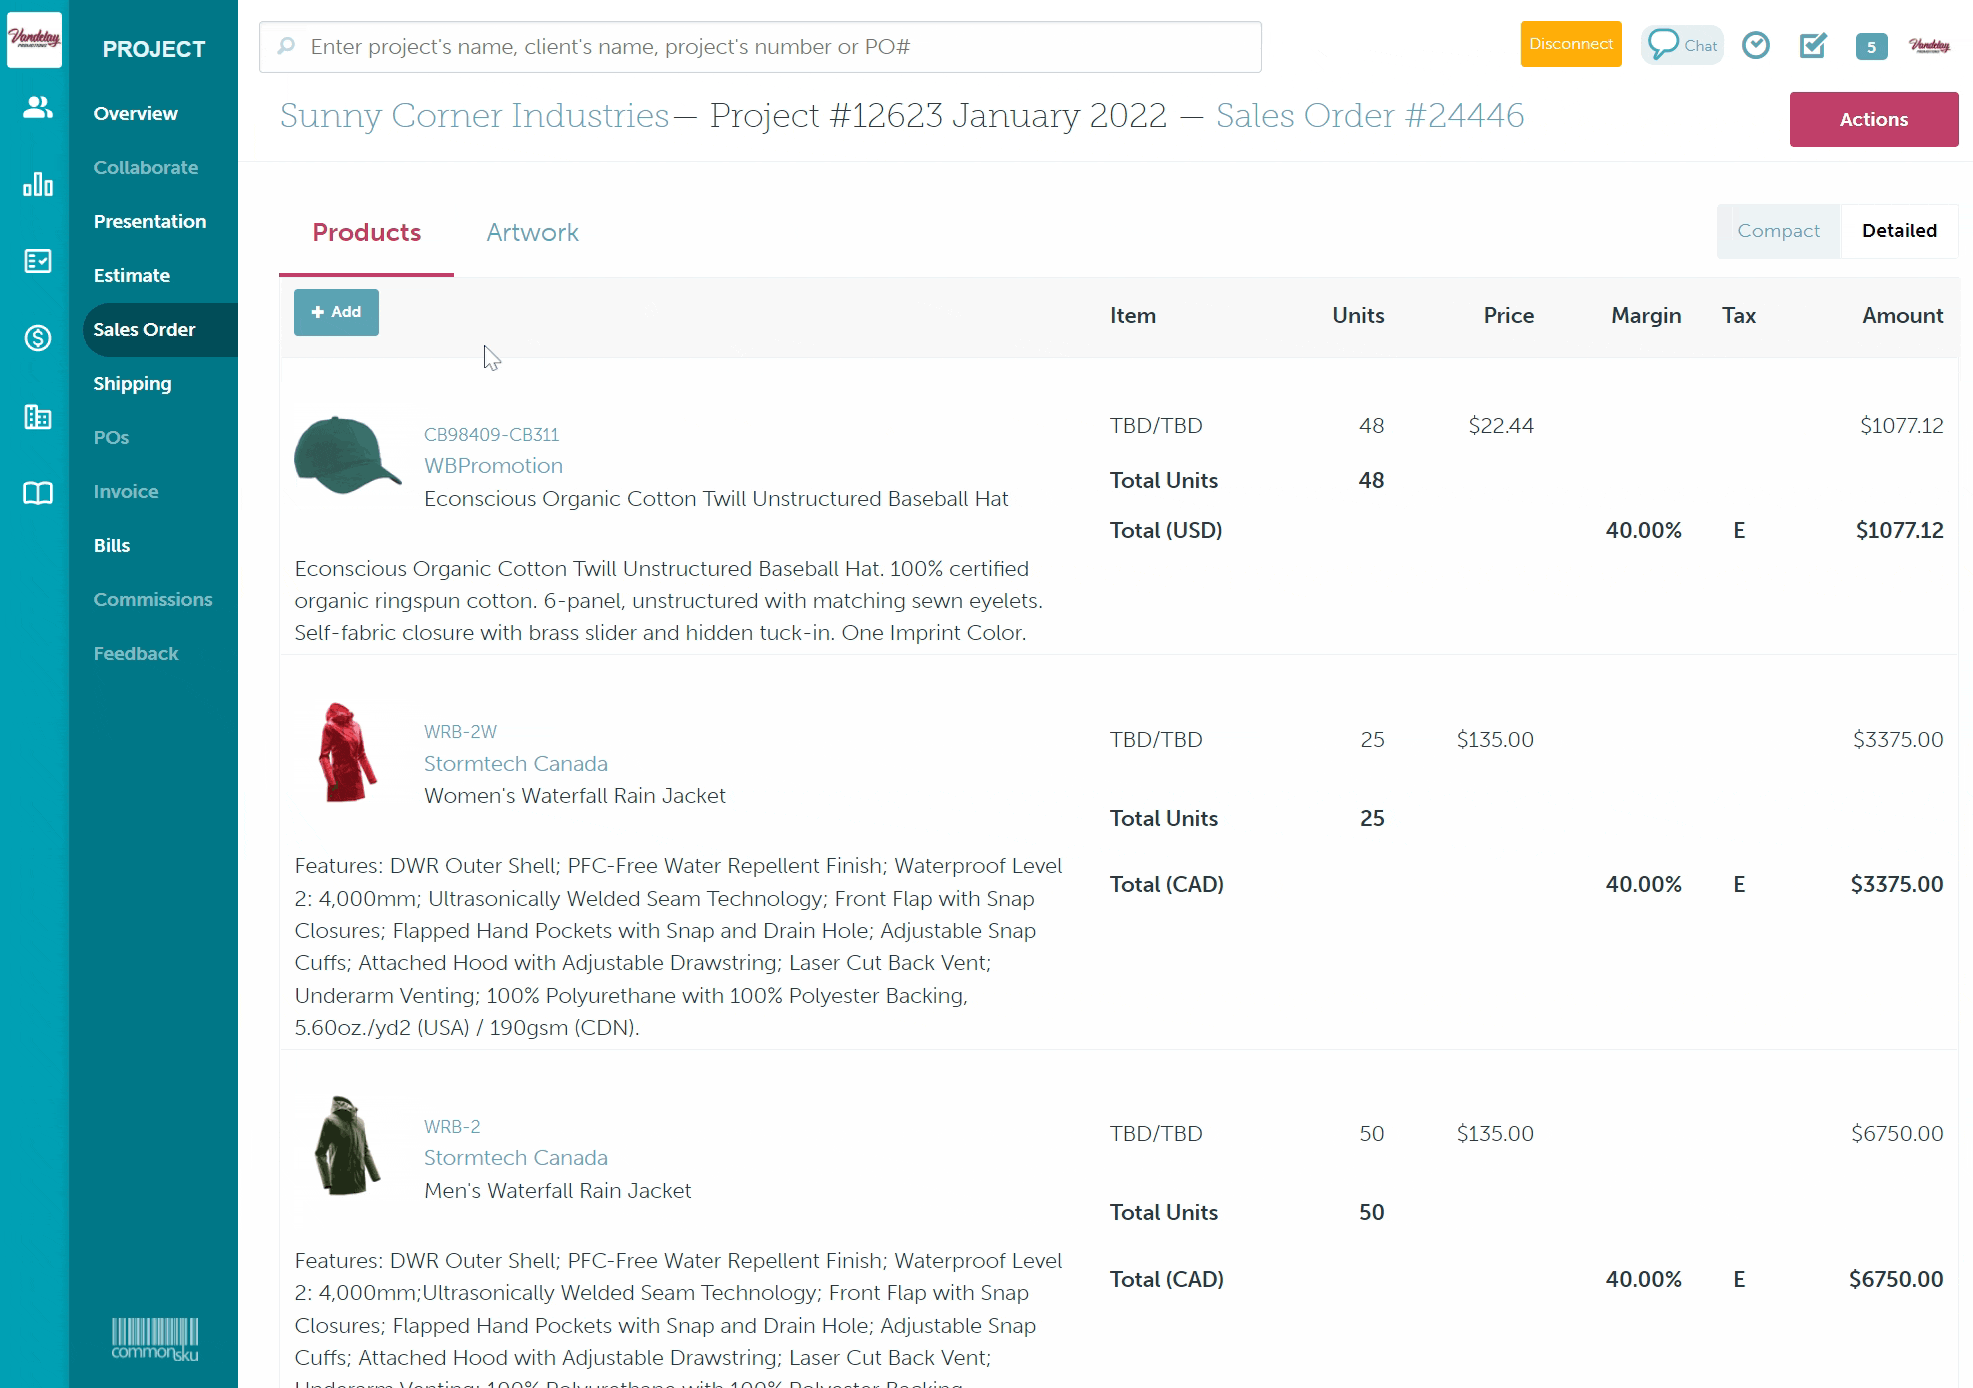The width and height of the screenshot is (1973, 1388).
Task: Open the notifications badge showing 5
Action: [1870, 47]
